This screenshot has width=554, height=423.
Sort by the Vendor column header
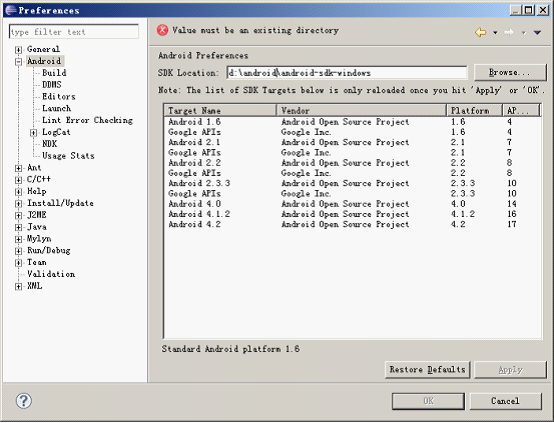tap(361, 111)
